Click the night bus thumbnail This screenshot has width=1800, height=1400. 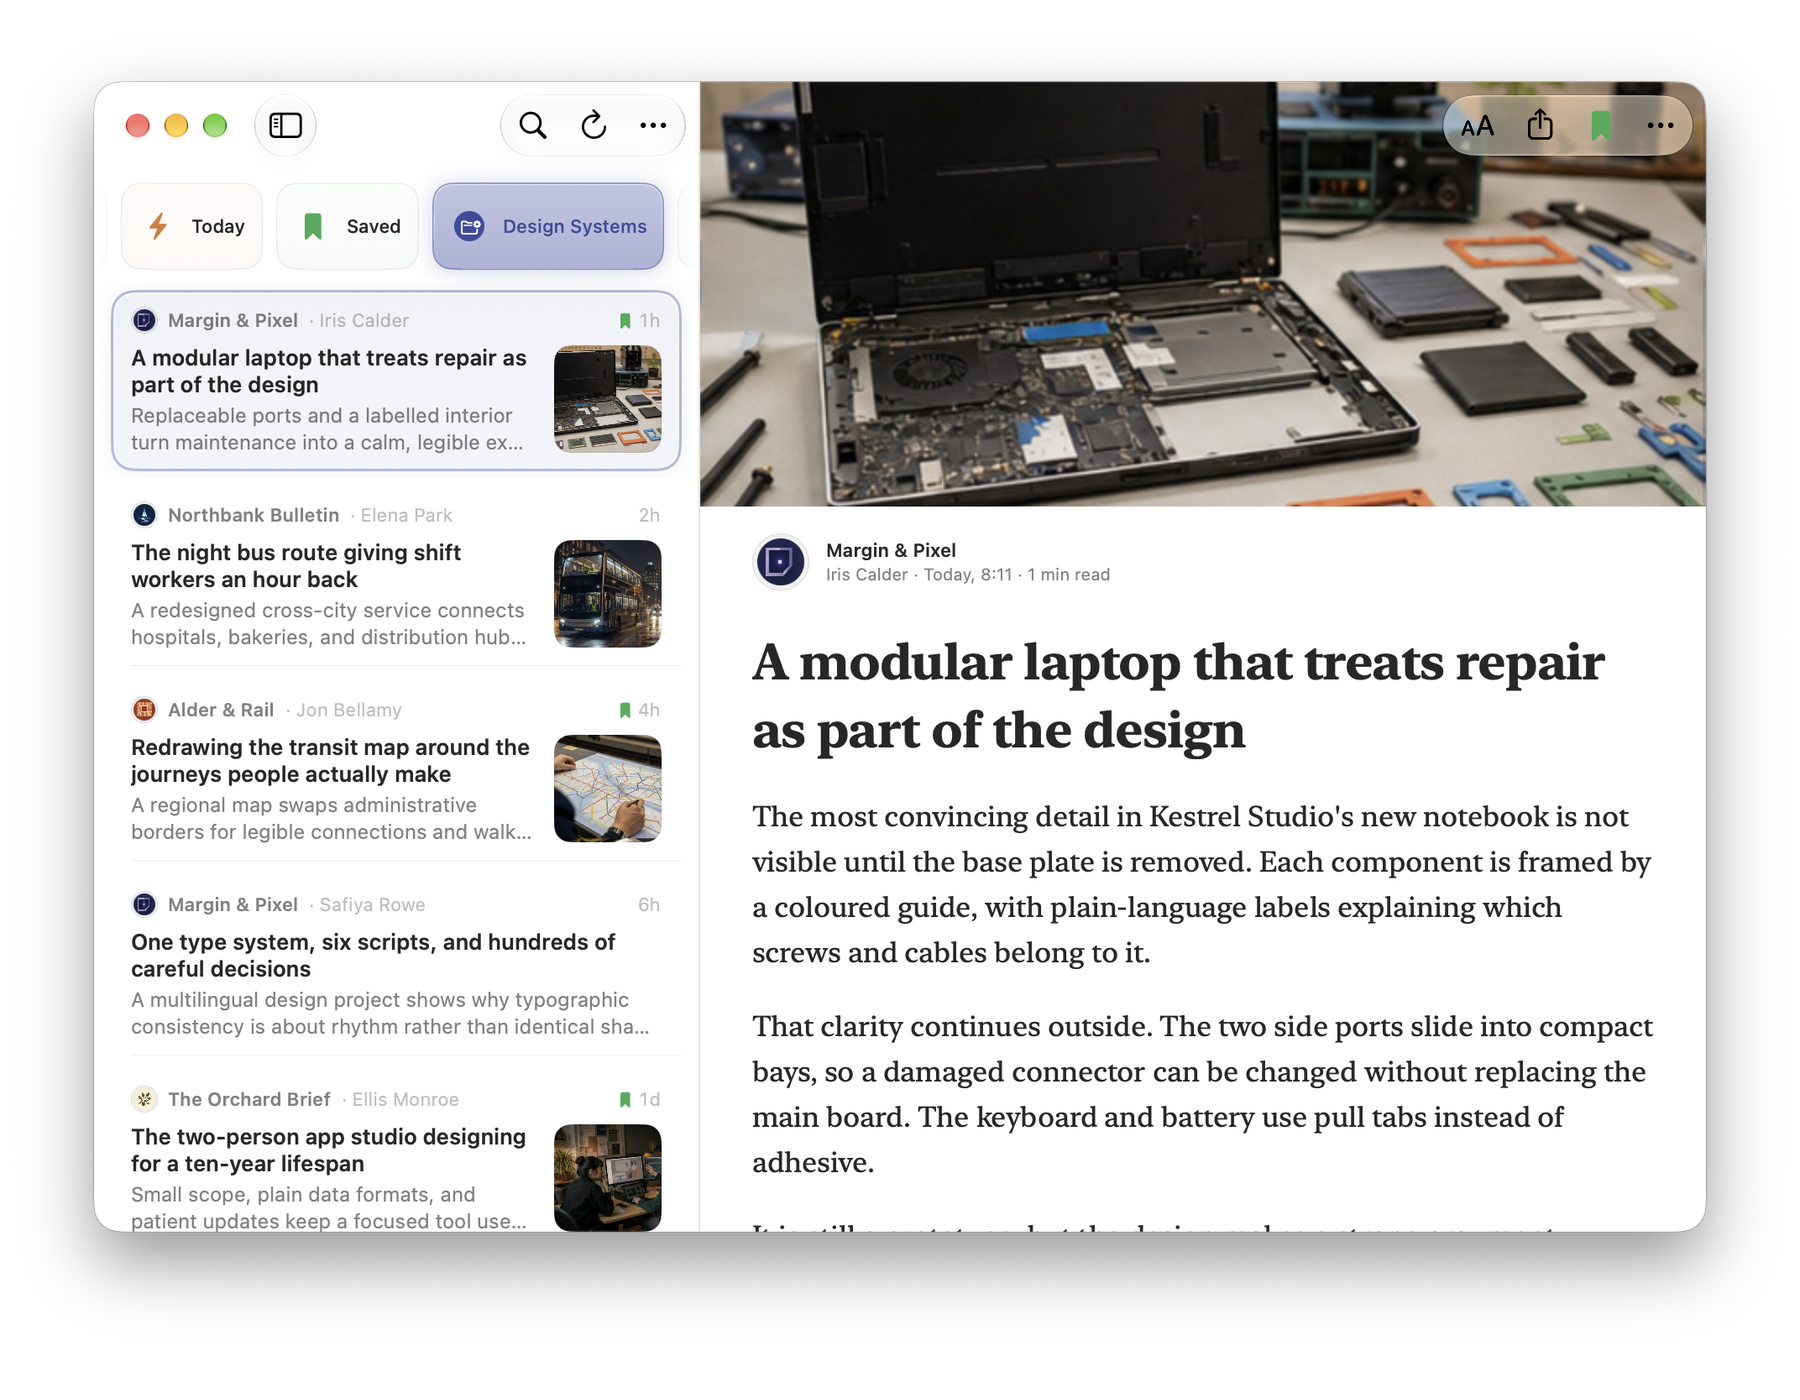(608, 594)
